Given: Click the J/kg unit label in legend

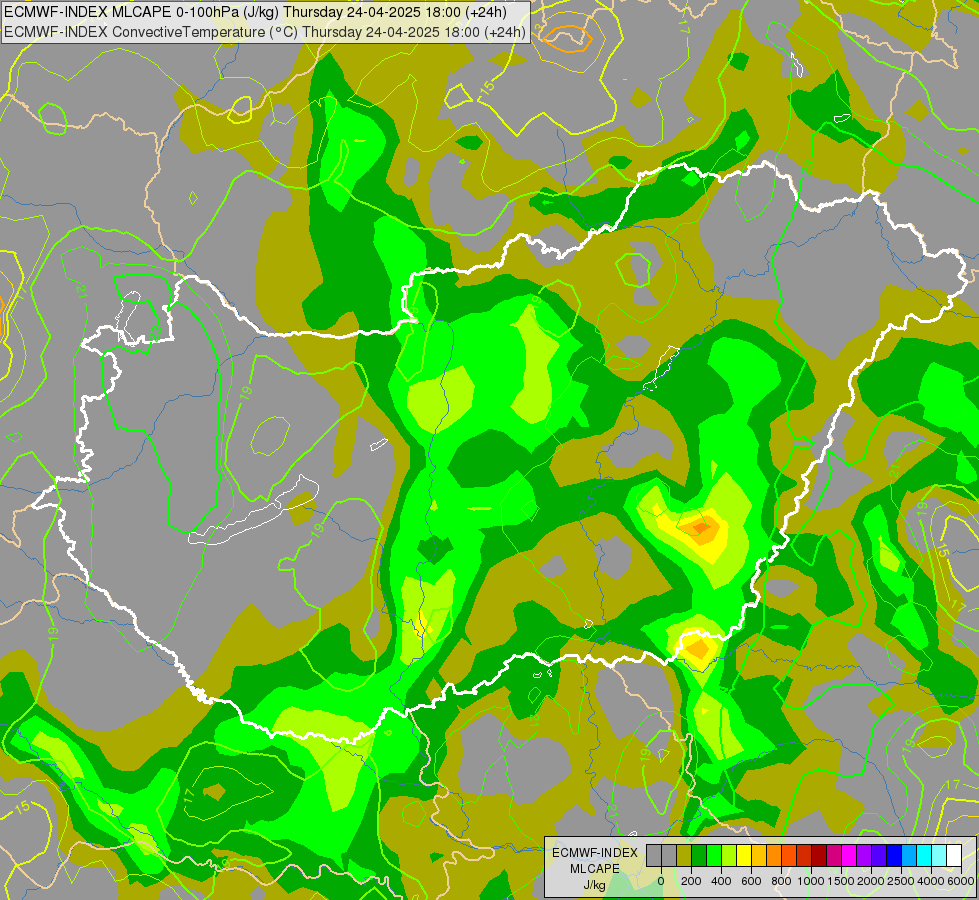Looking at the screenshot, I should 595,886.
